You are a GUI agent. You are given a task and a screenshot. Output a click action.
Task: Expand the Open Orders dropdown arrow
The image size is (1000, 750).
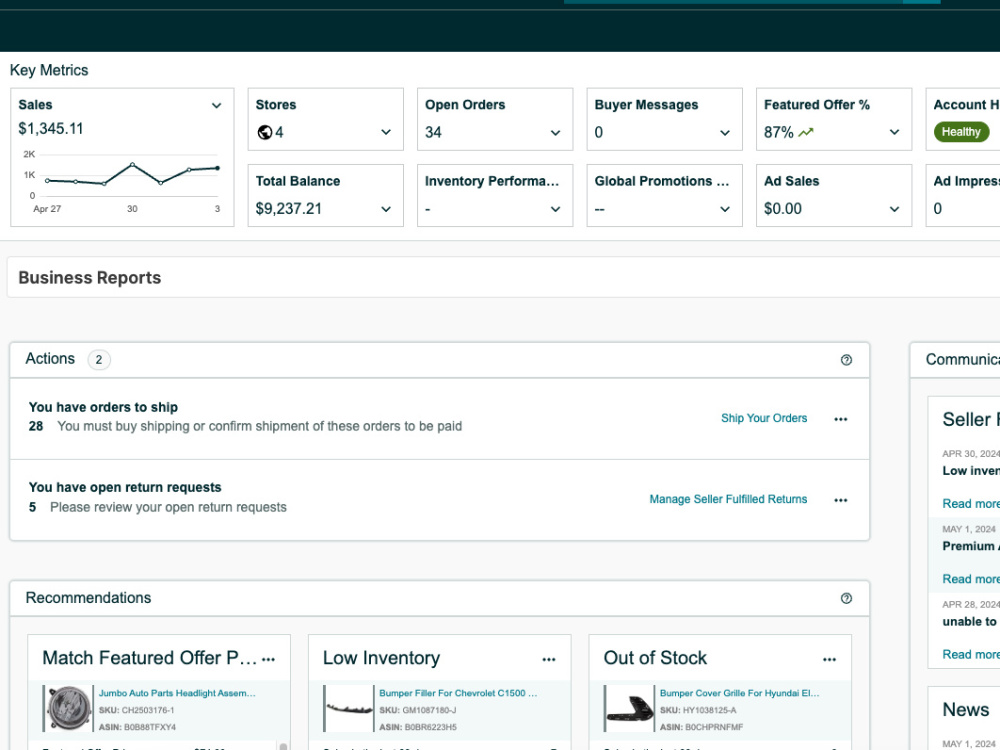point(555,133)
